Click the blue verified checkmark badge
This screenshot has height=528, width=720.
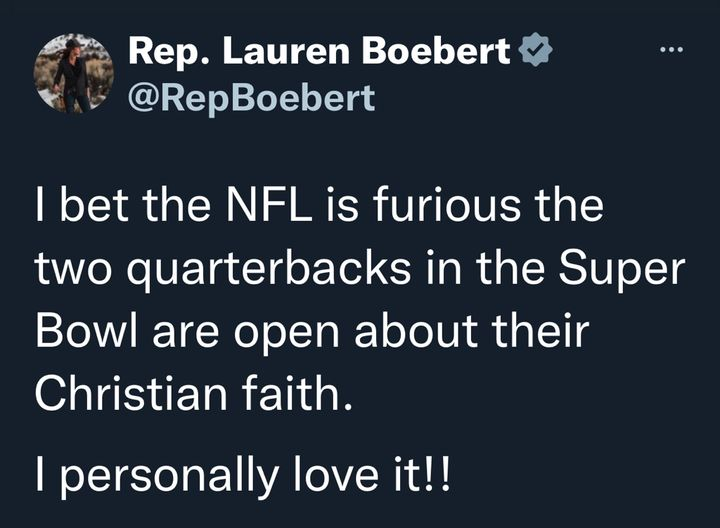pyautogui.click(x=535, y=50)
